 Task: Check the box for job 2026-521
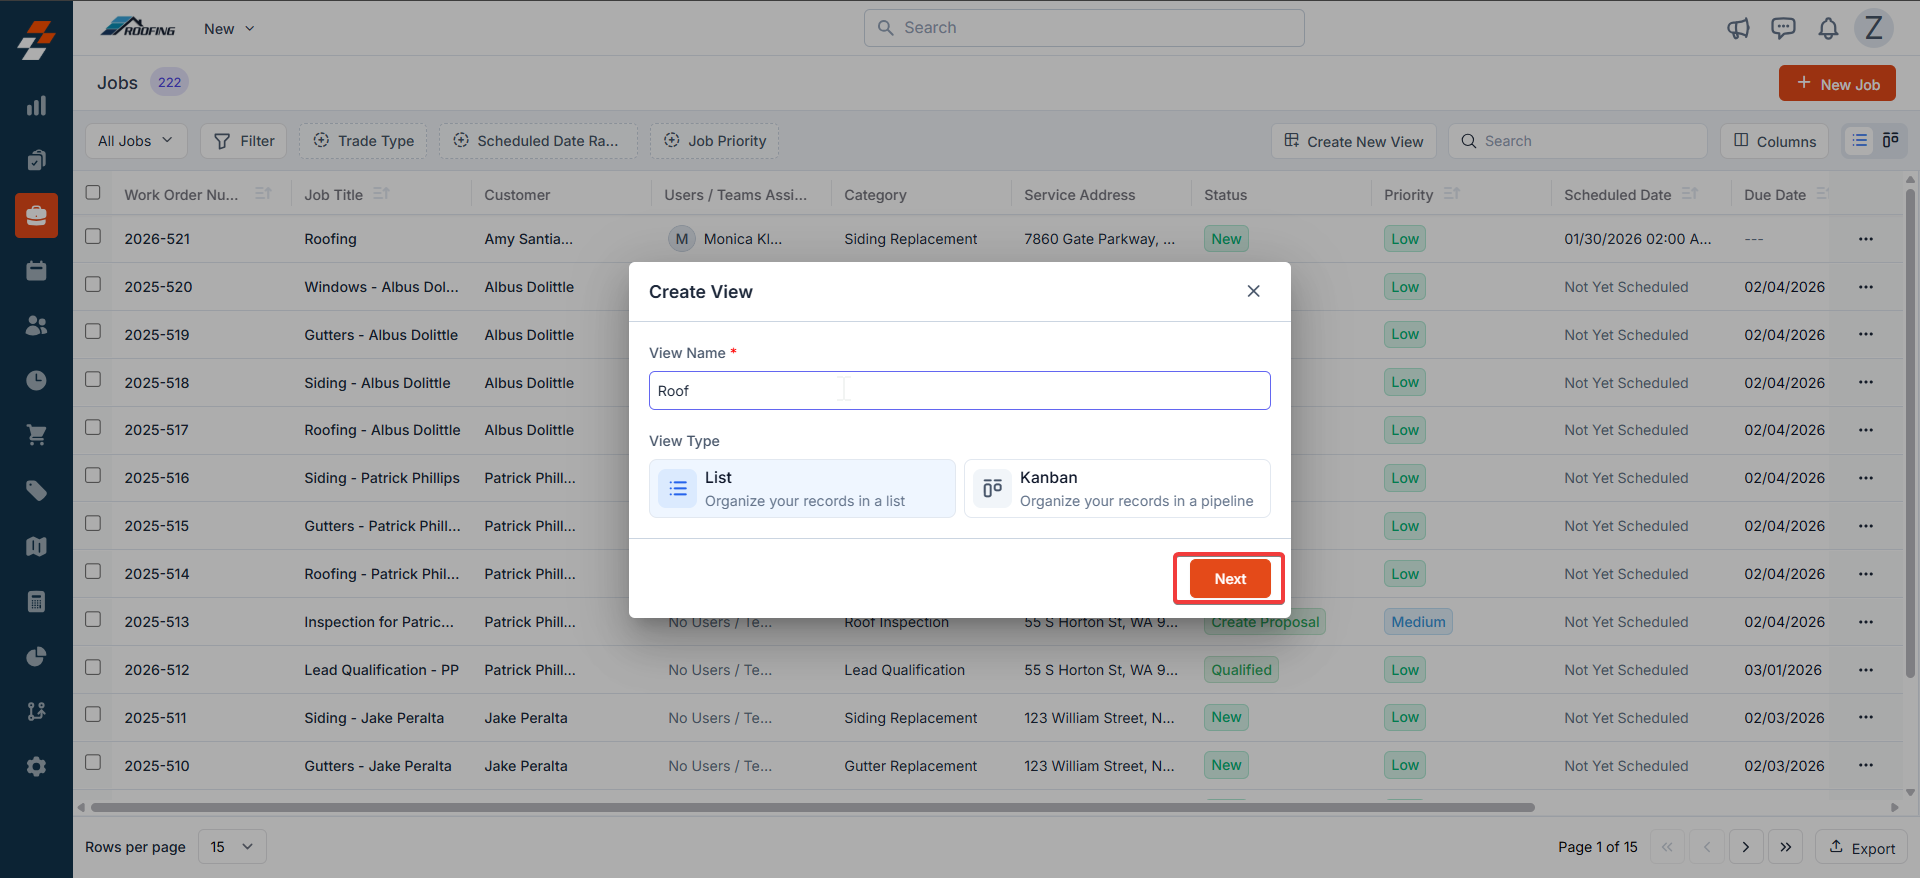[93, 237]
